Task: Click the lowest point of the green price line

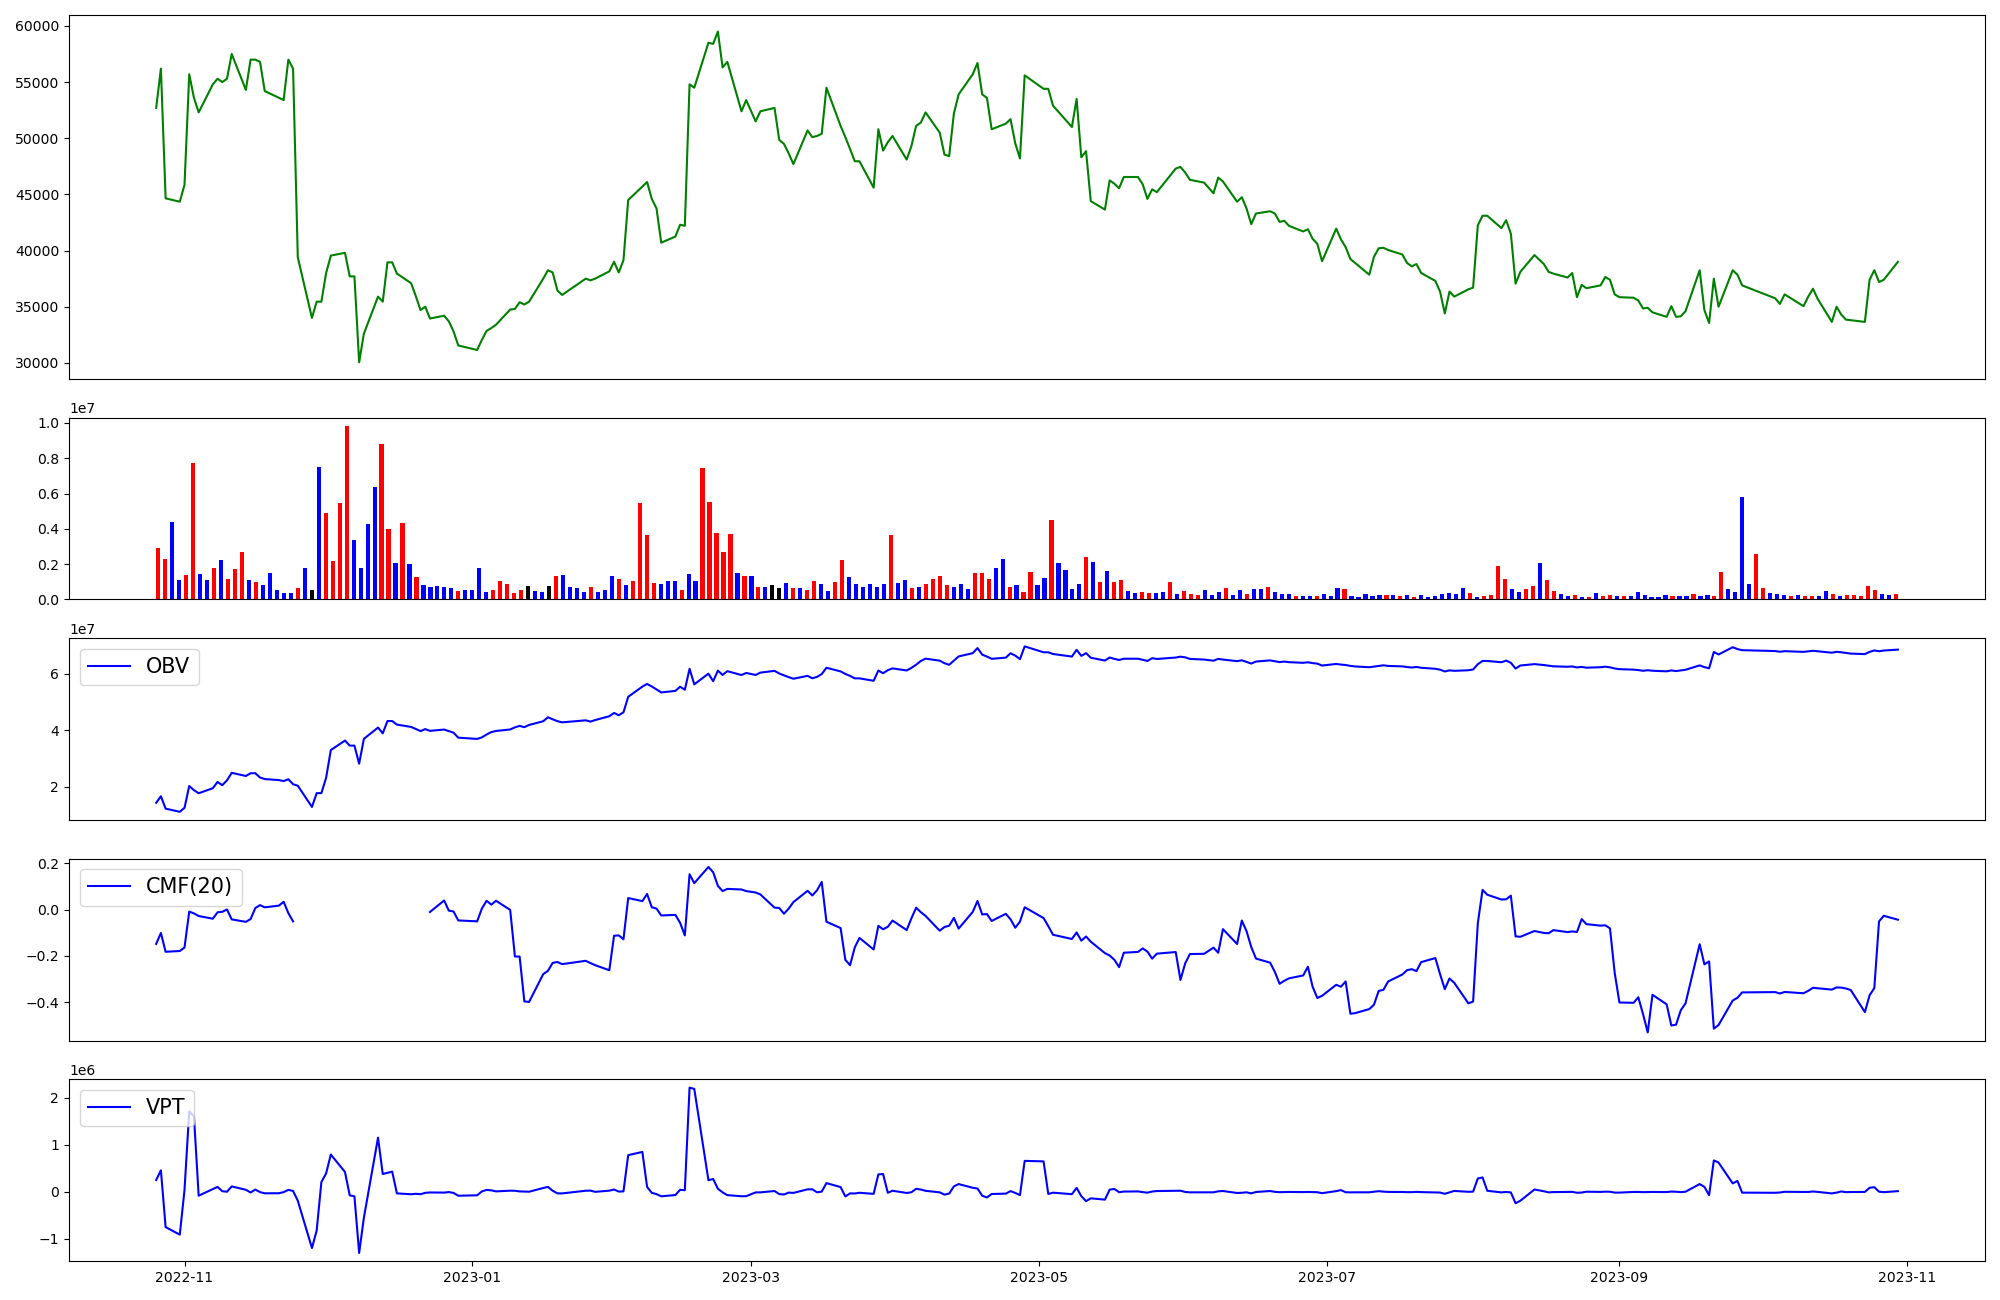Action: pyautogui.click(x=359, y=361)
